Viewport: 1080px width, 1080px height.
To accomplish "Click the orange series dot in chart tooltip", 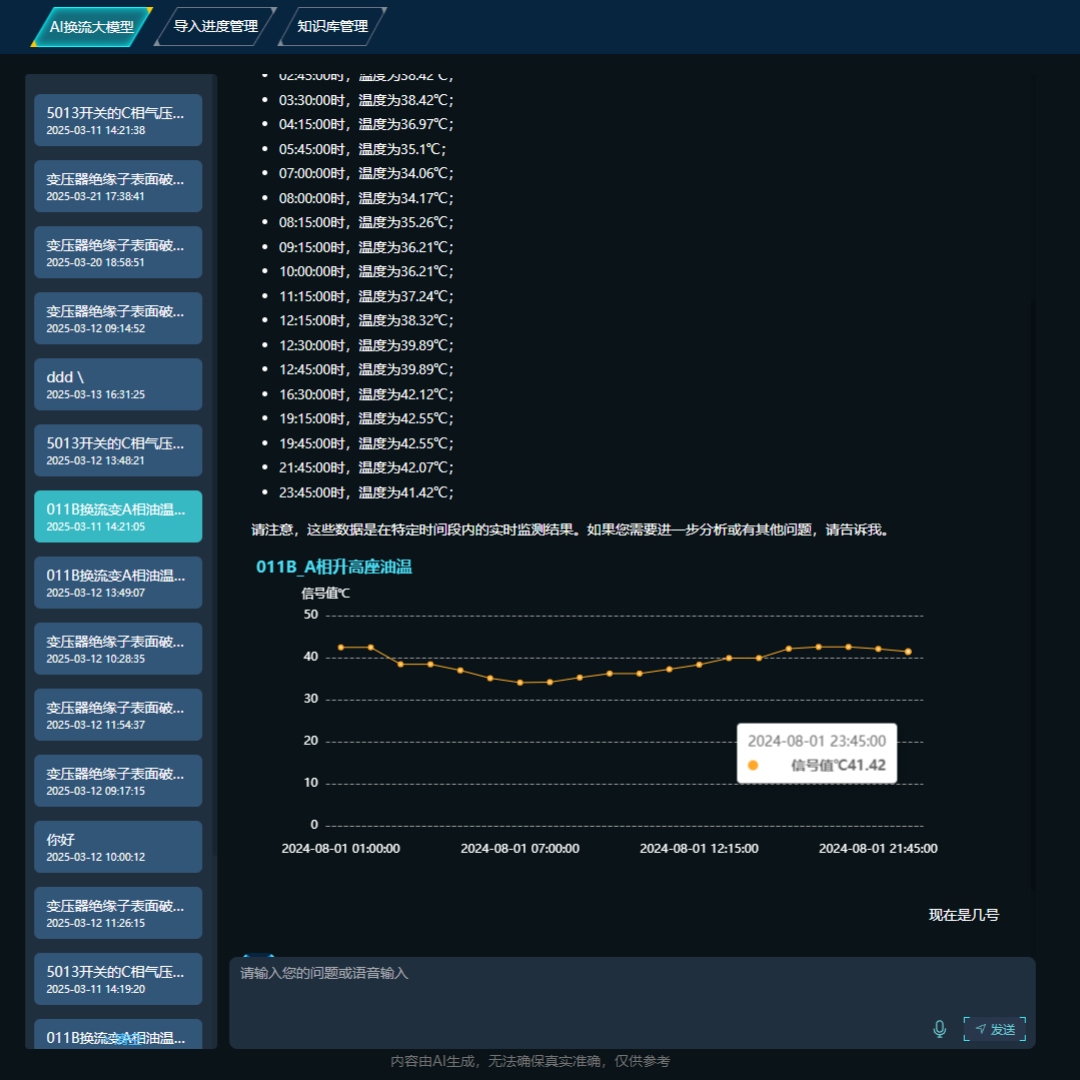I will pos(753,766).
